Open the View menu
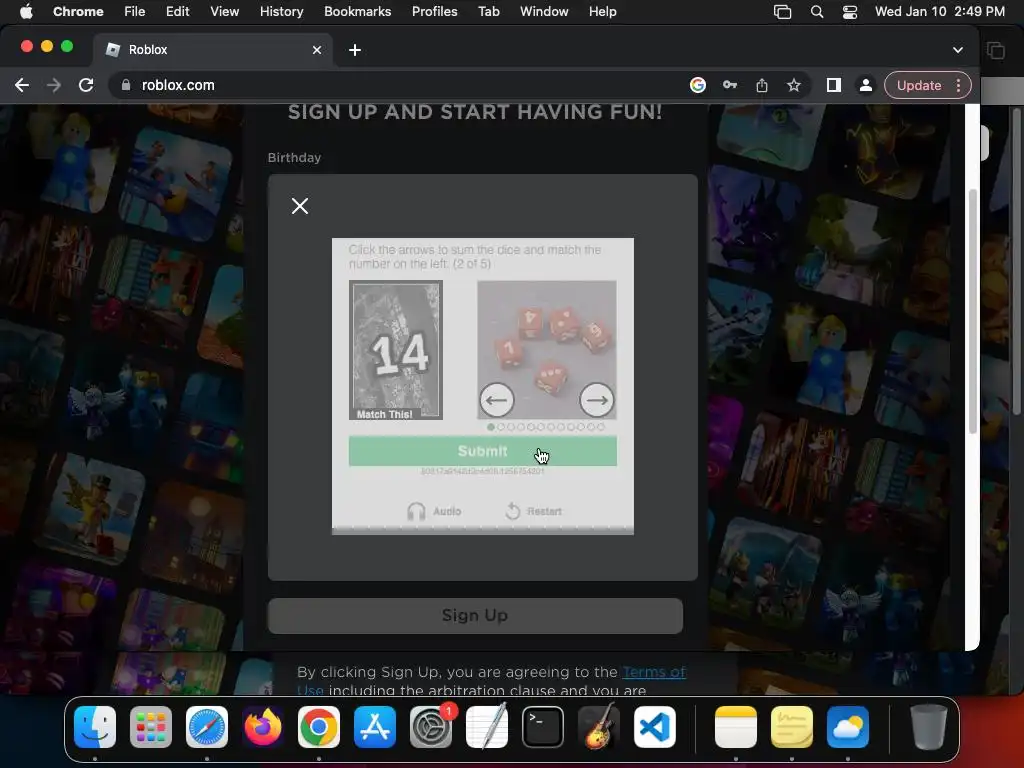The width and height of the screenshot is (1024, 768). pos(224,12)
